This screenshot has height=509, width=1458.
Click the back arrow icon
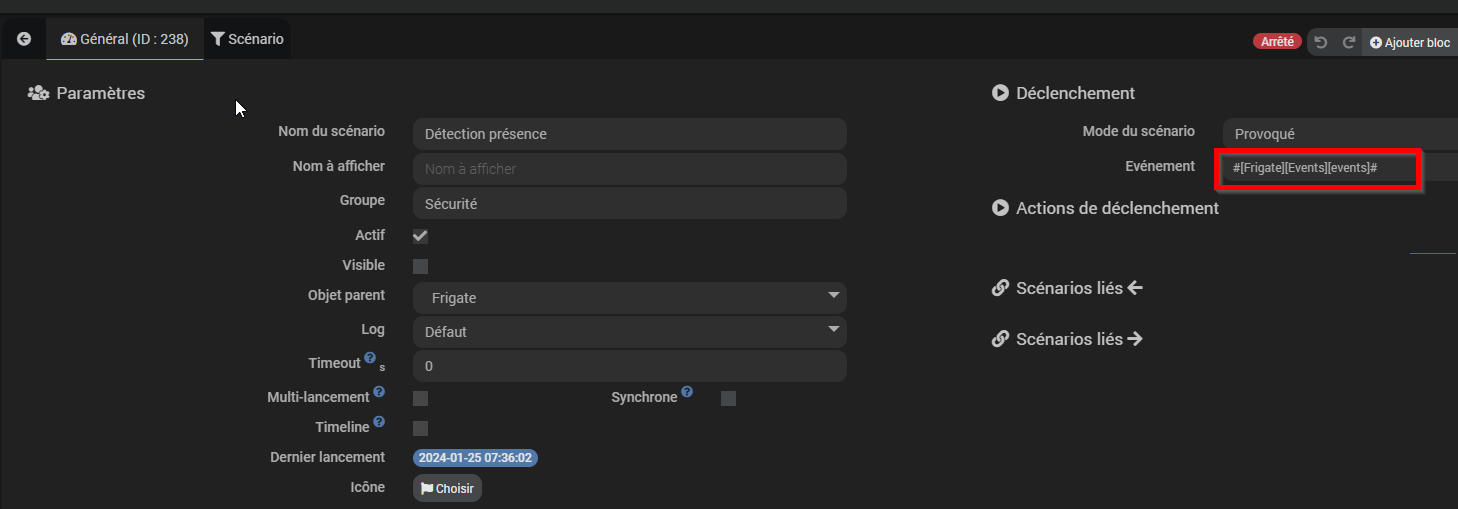click(x=24, y=39)
